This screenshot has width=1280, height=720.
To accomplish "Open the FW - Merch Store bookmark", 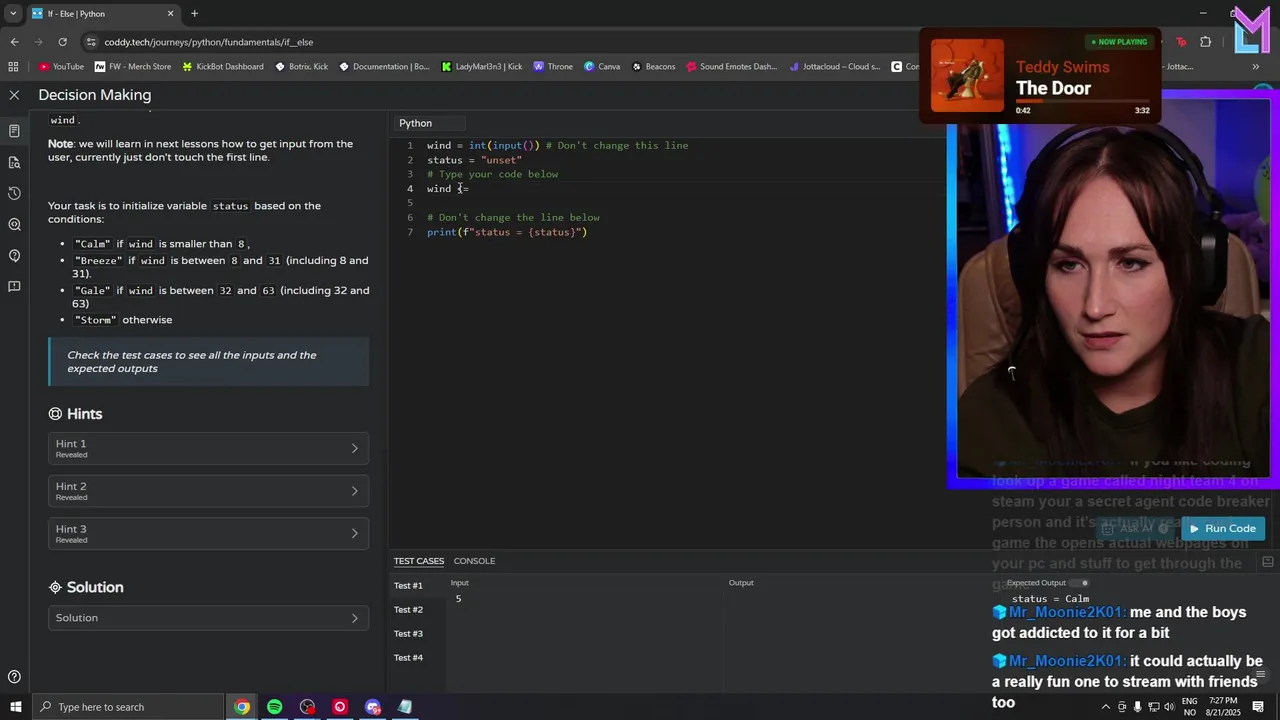I will [133, 67].
